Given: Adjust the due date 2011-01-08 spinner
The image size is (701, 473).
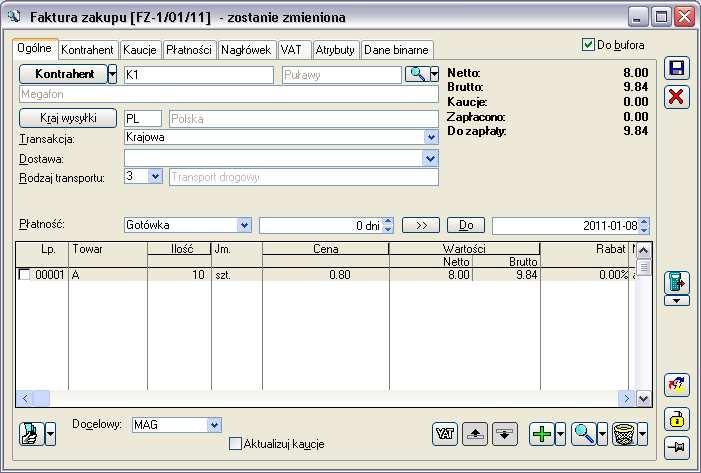Looking at the screenshot, I should [643, 225].
